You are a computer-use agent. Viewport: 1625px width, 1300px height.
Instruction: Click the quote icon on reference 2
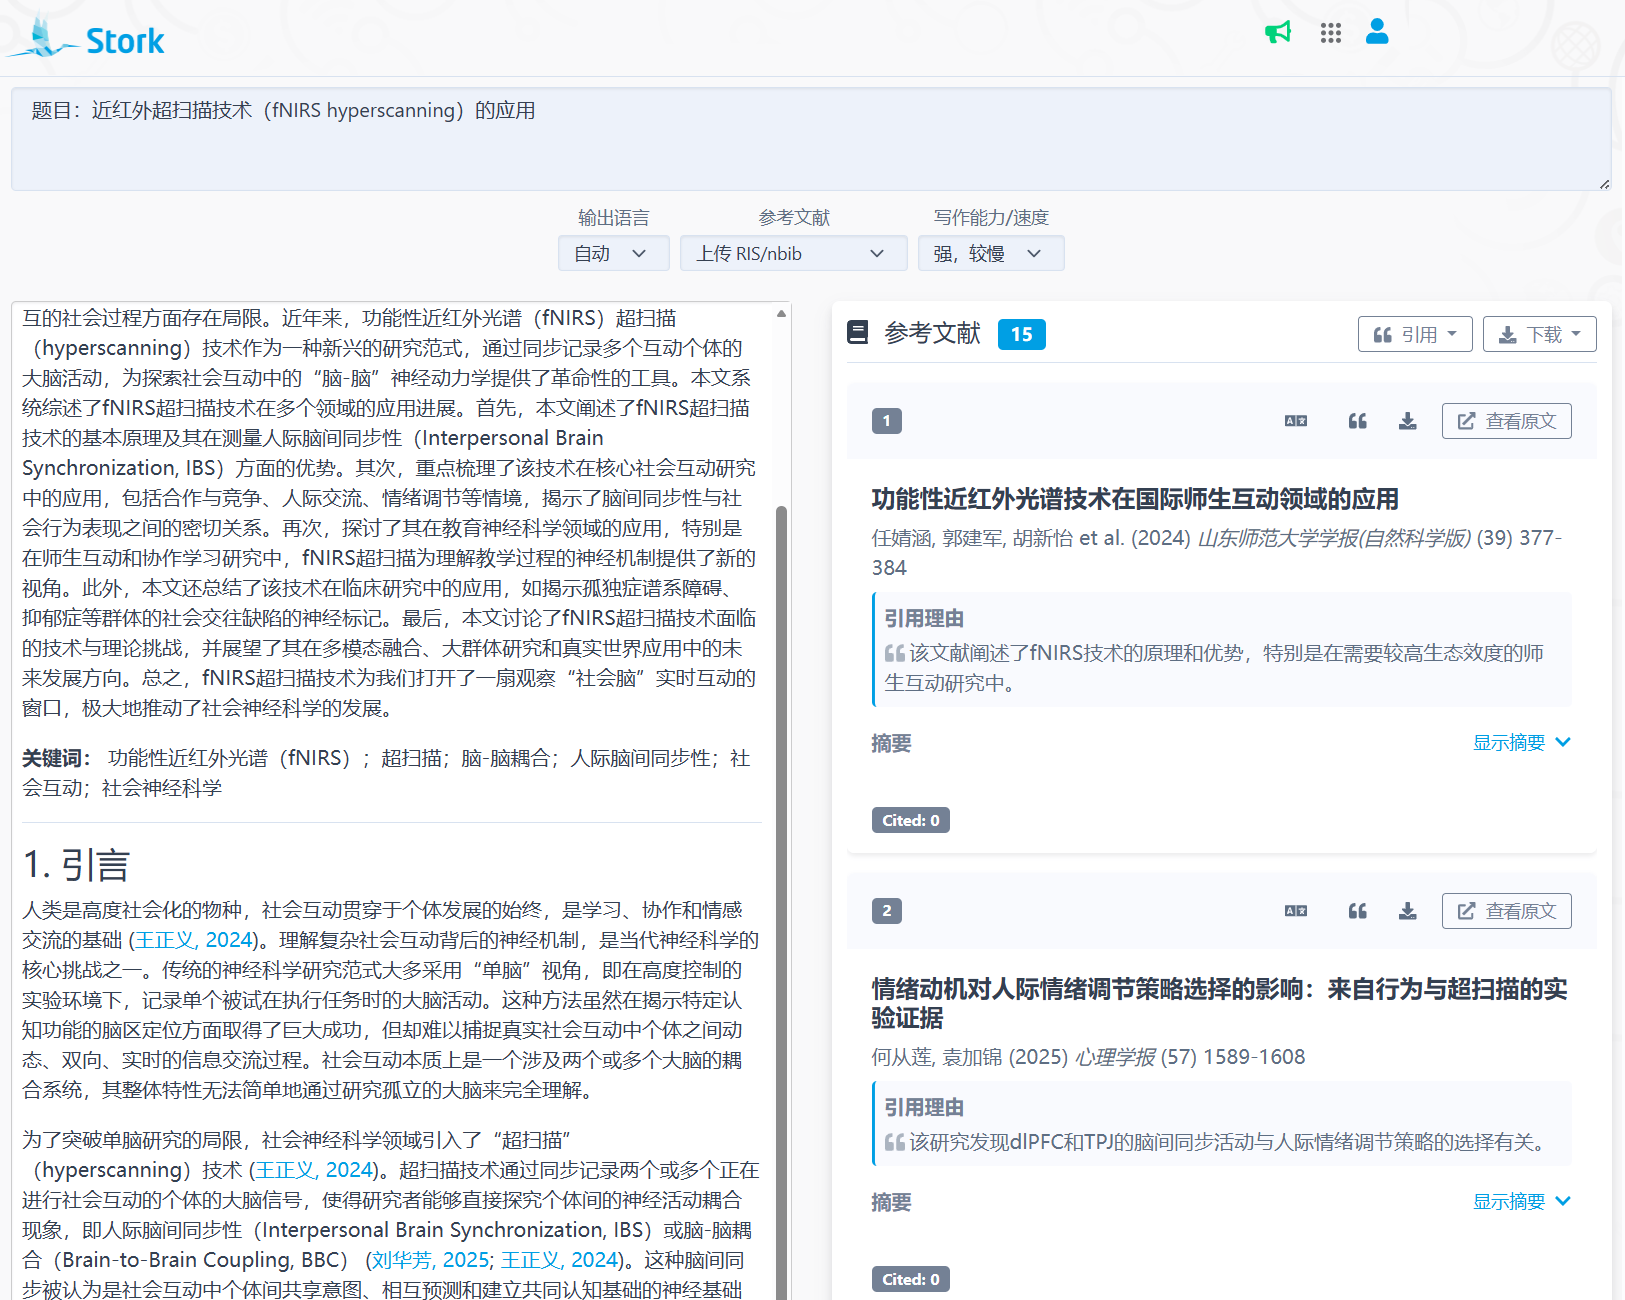(x=1357, y=911)
